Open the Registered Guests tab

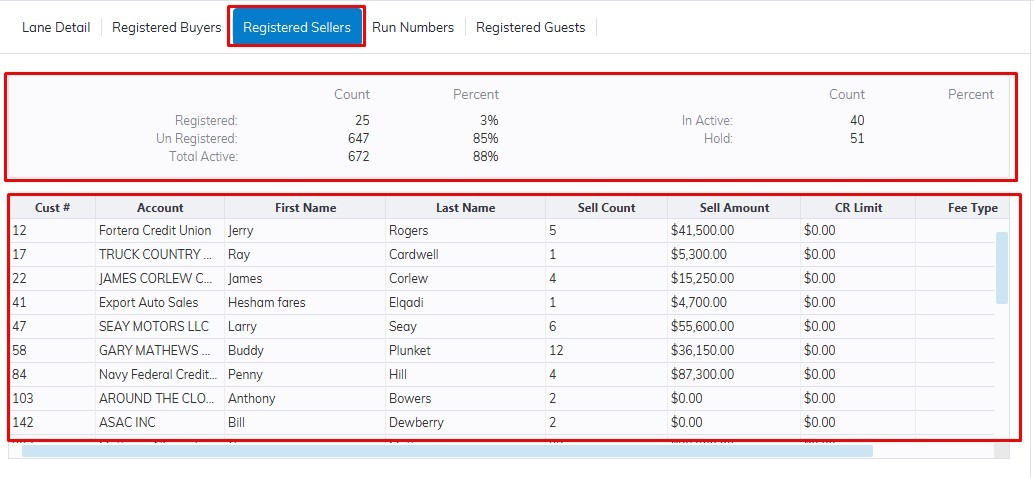[x=530, y=28]
